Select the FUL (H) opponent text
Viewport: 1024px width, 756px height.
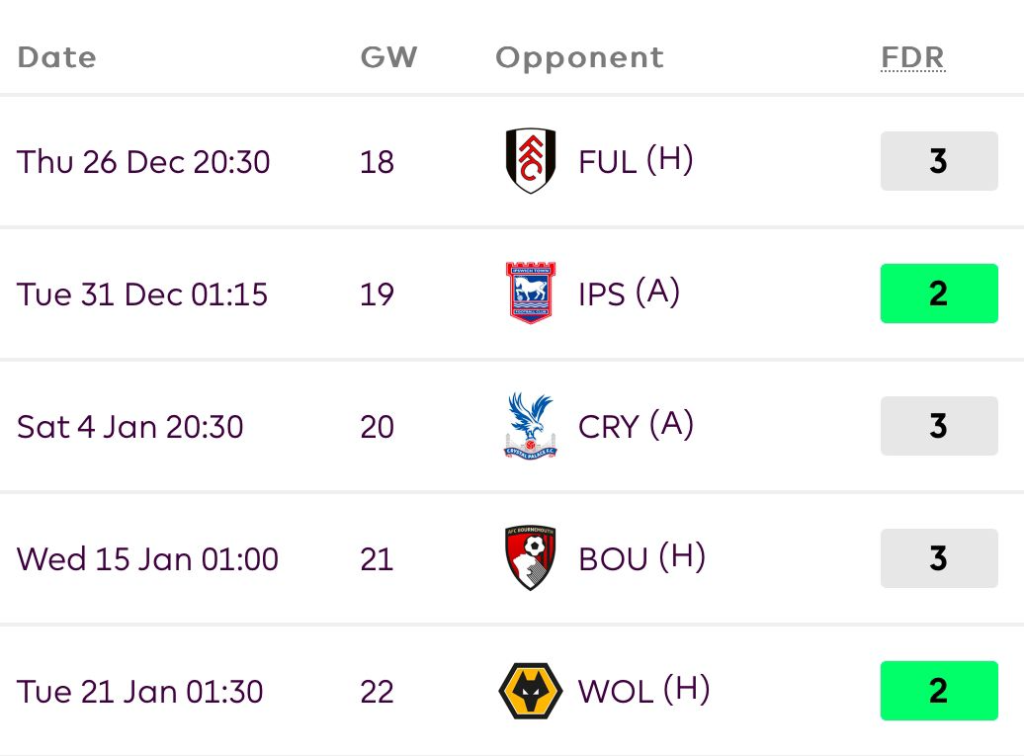point(635,161)
